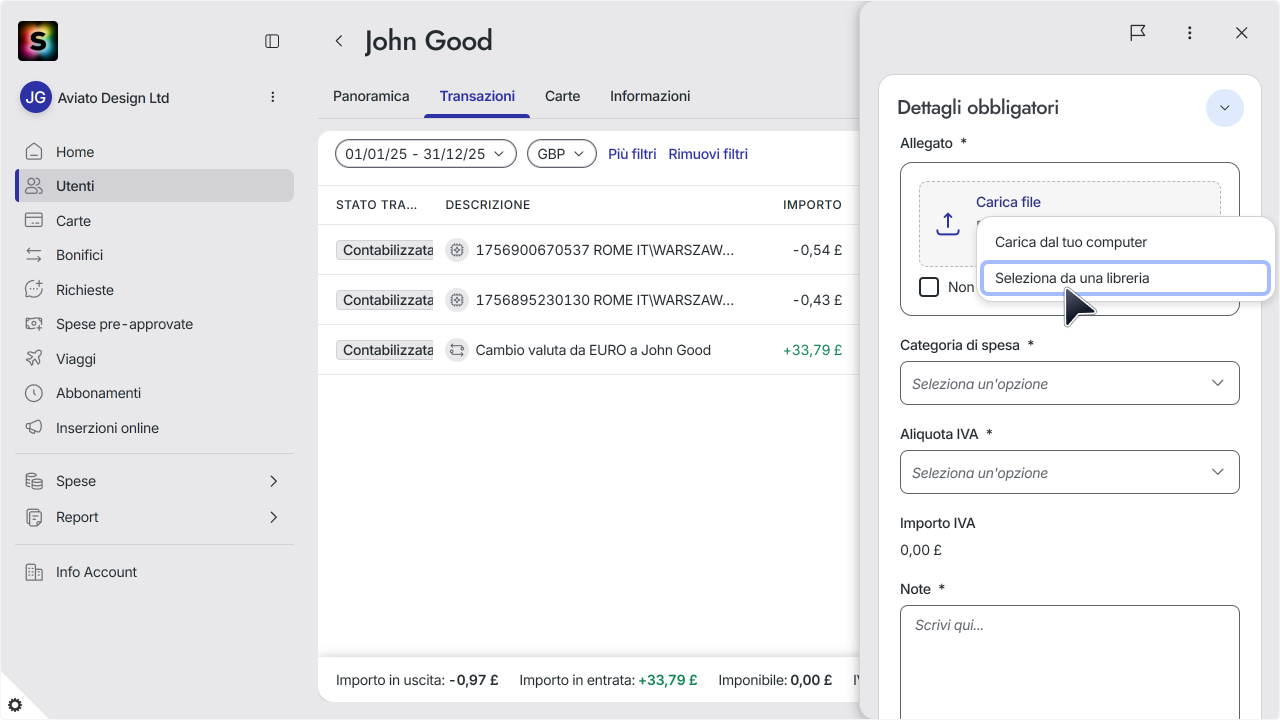
Task: Click the Carica file link
Action: click(1008, 202)
